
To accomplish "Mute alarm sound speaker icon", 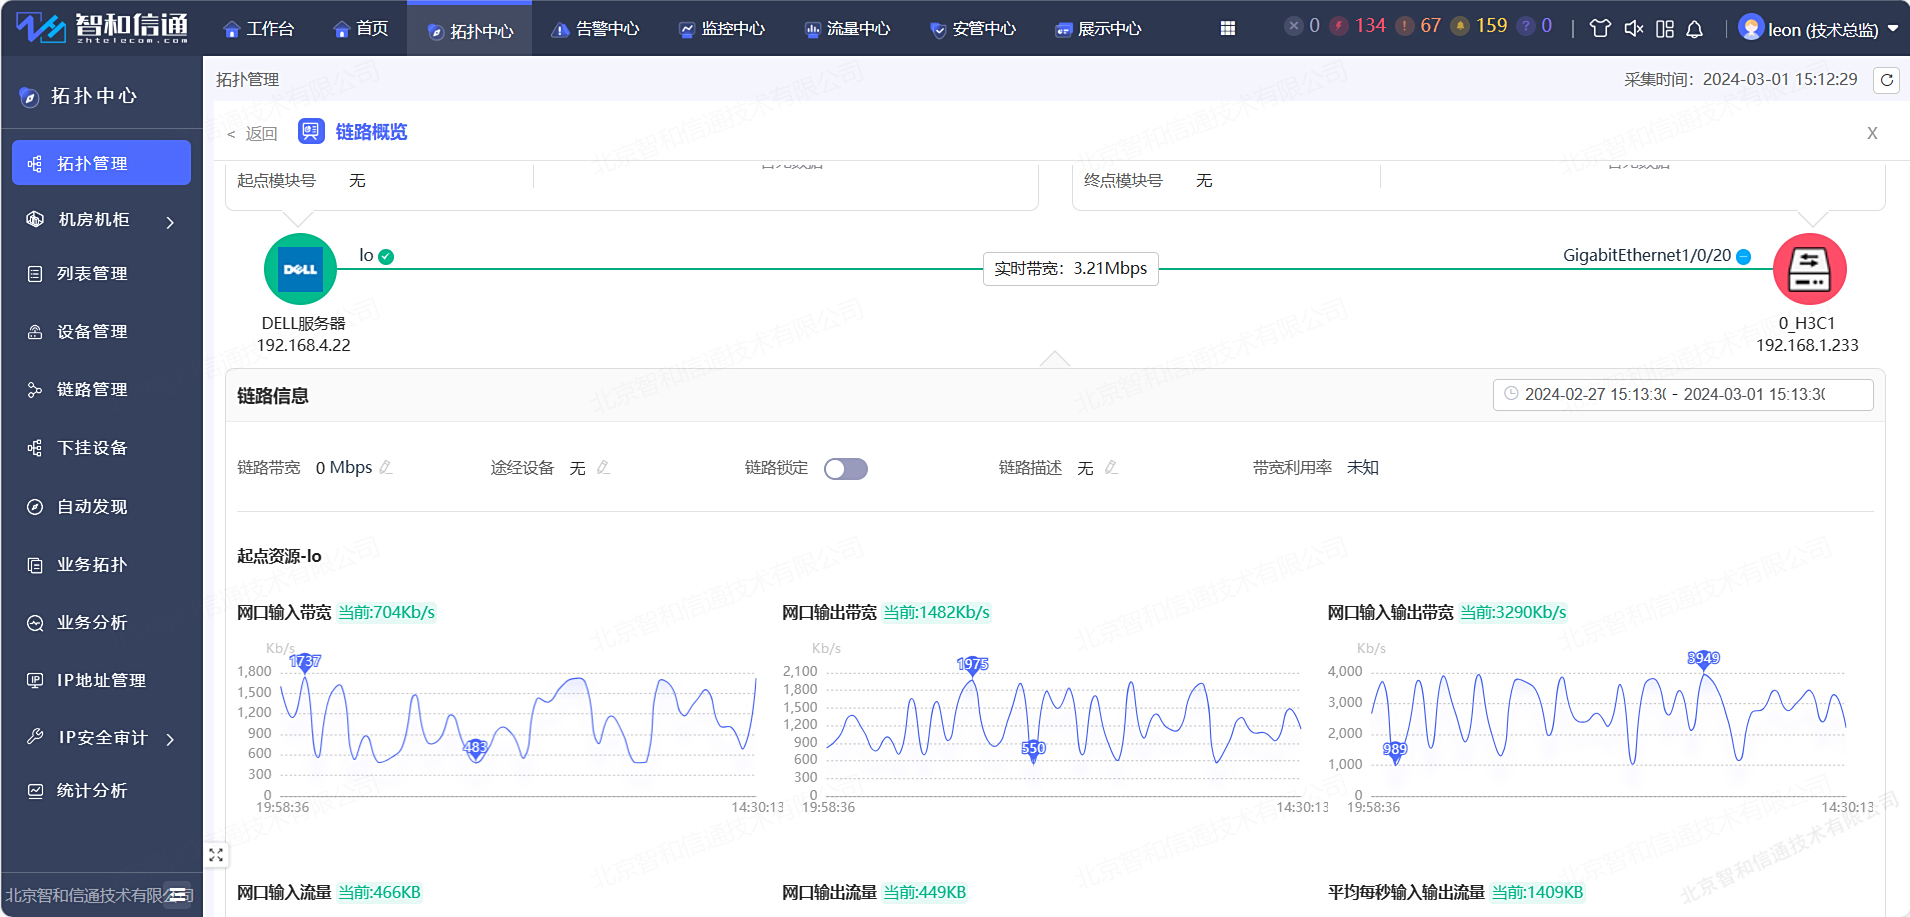I will [x=1633, y=29].
